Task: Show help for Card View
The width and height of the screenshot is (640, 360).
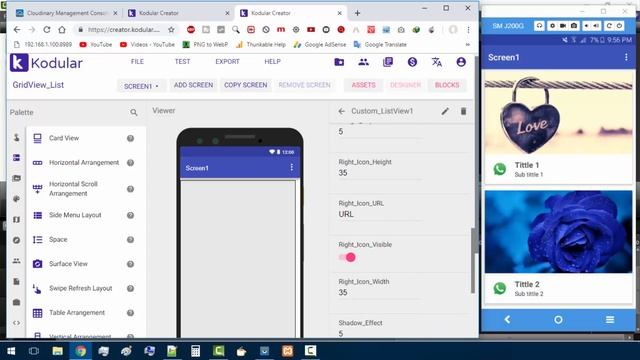Action: [x=130, y=138]
